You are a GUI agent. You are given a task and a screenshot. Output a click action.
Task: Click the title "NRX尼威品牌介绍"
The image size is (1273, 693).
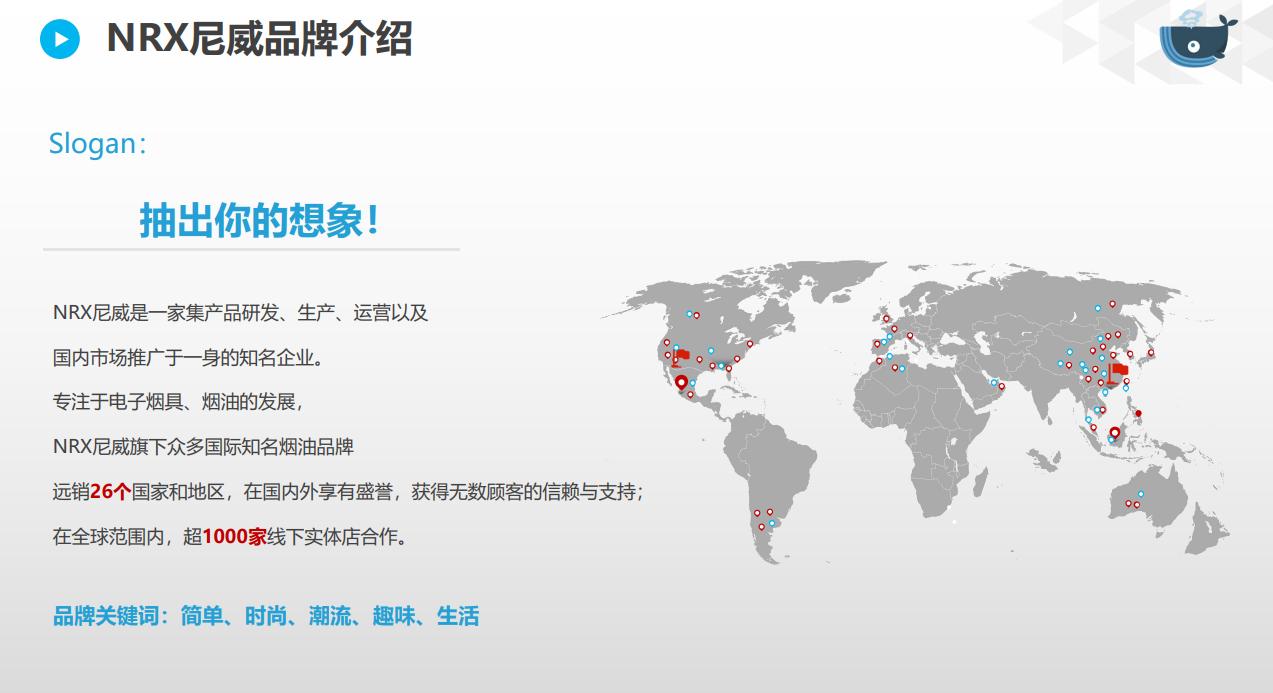click(x=259, y=40)
